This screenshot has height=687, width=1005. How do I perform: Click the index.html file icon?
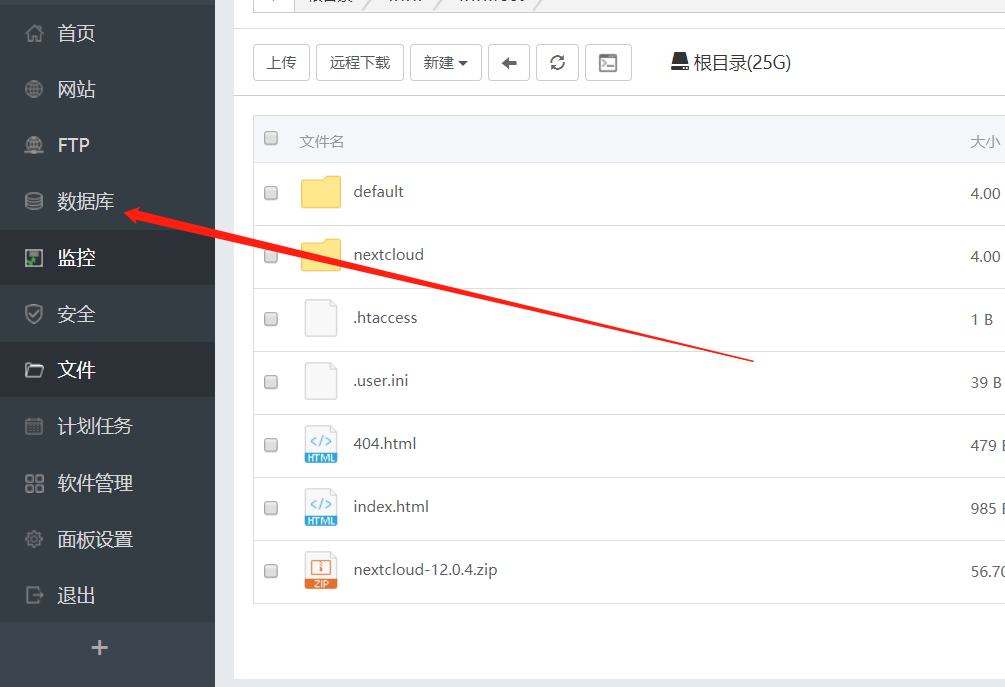pyautogui.click(x=321, y=507)
